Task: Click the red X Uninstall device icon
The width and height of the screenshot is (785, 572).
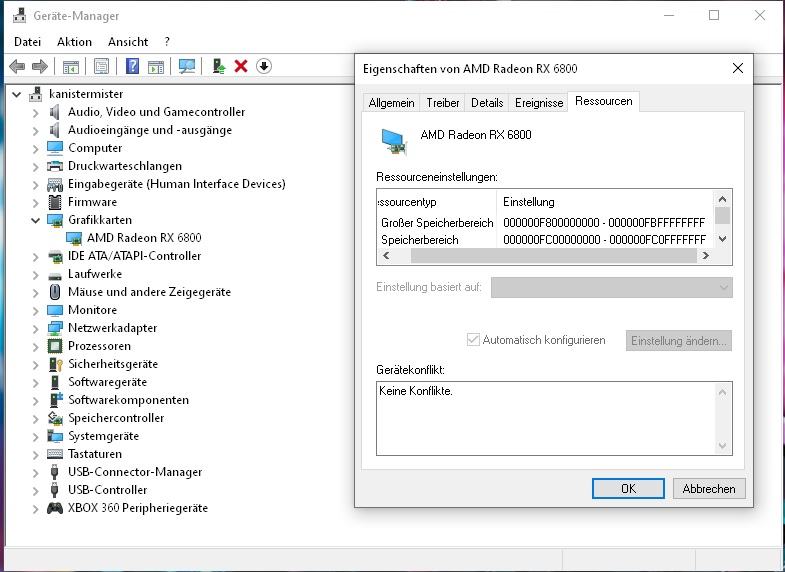Action: click(241, 66)
